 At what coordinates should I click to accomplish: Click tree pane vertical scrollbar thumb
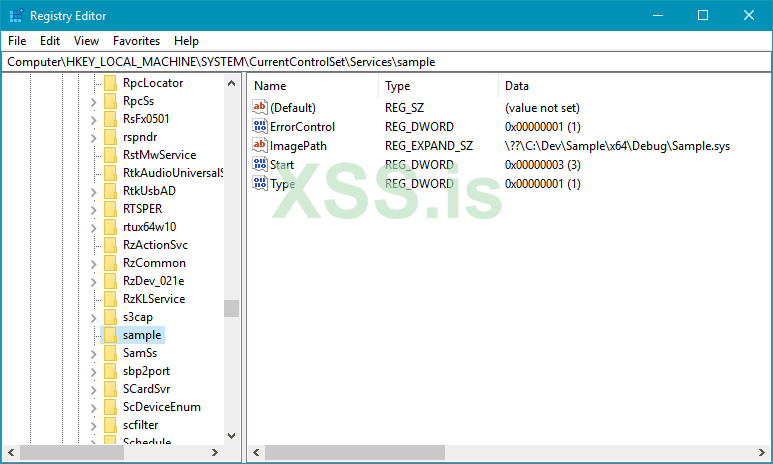tap(231, 309)
